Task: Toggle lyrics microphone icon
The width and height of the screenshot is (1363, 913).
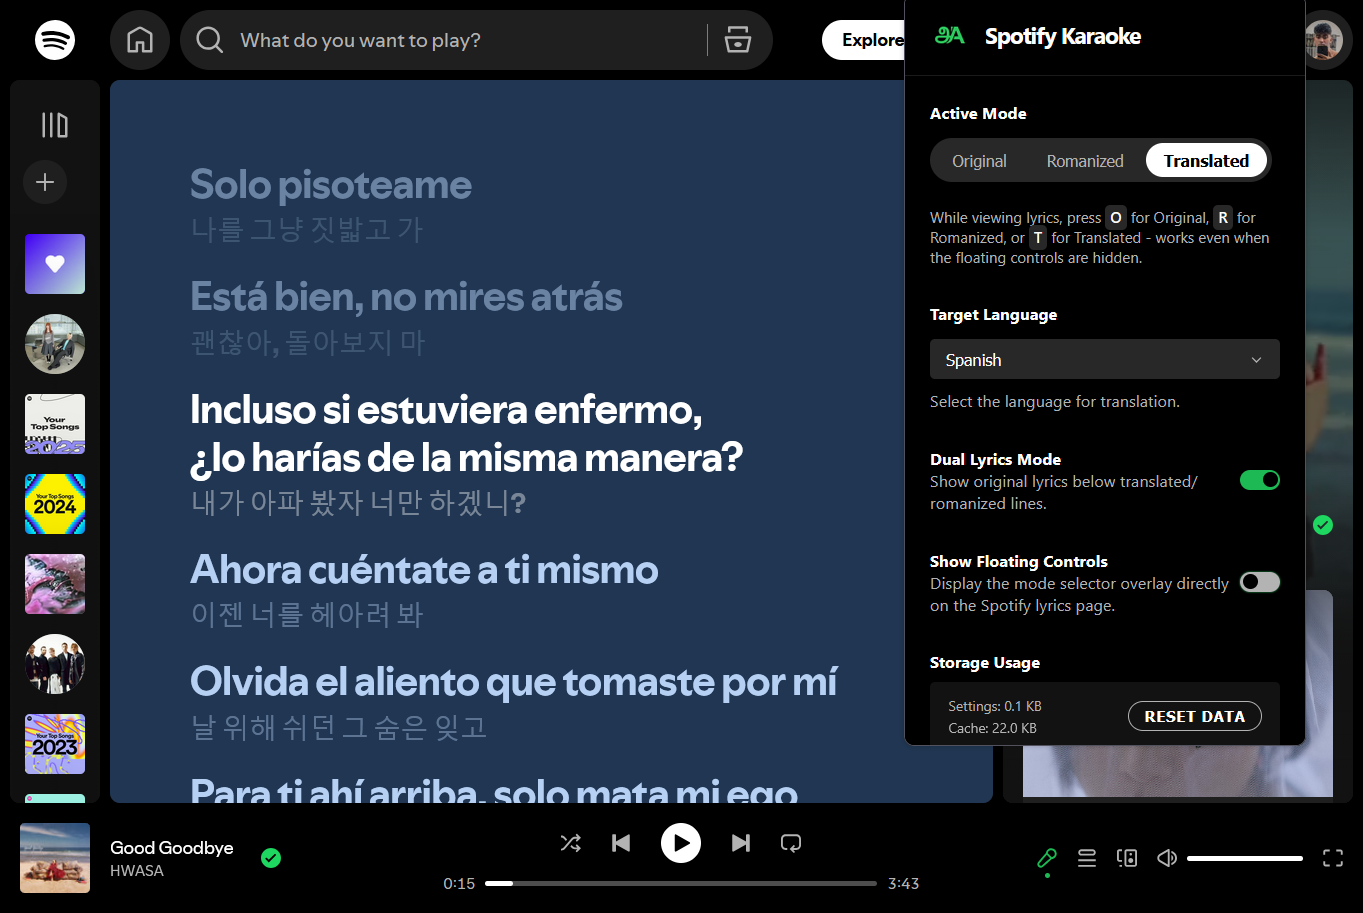Action: tap(1047, 858)
